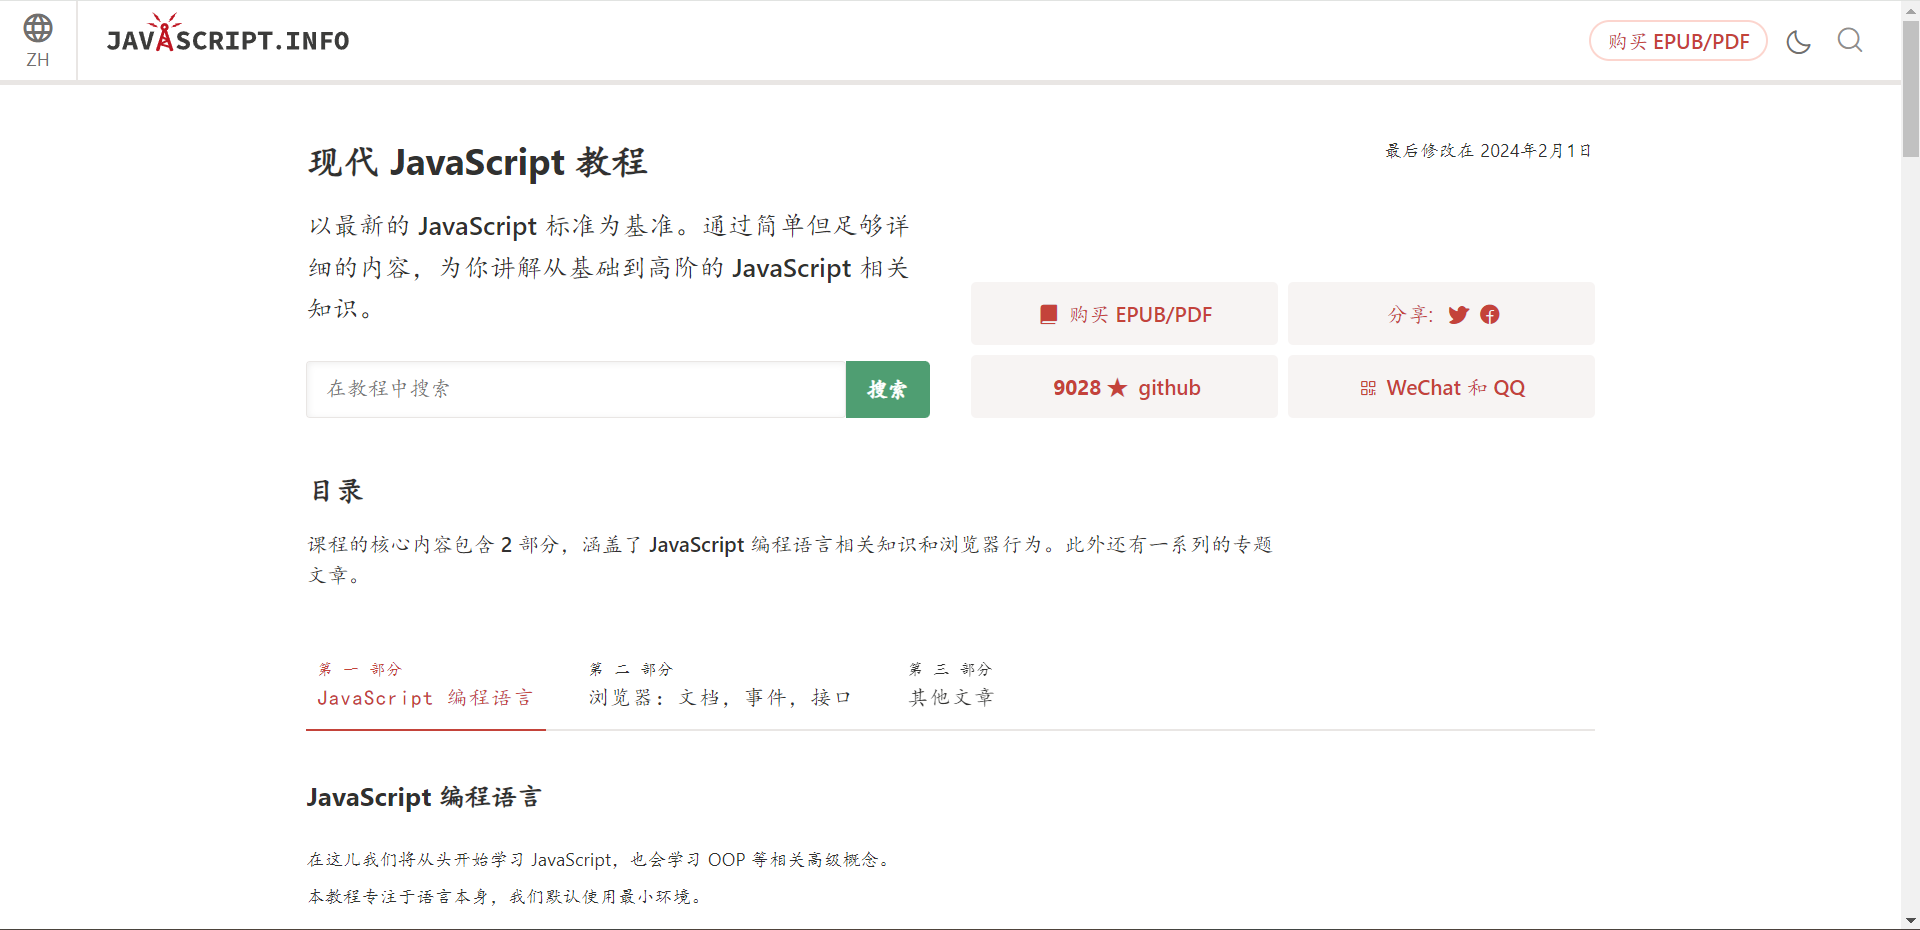Image resolution: width=1920 pixels, height=930 pixels.
Task: Switch to the 第二部分 浏览器 tab
Action: (720, 685)
